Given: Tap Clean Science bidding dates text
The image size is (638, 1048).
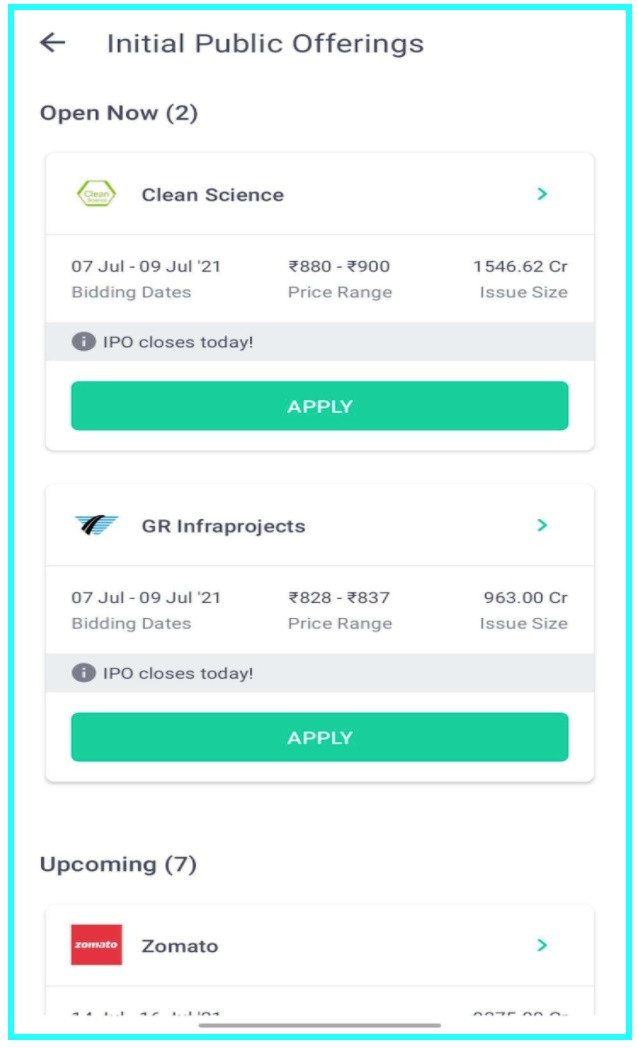Looking at the screenshot, I should [x=146, y=266].
